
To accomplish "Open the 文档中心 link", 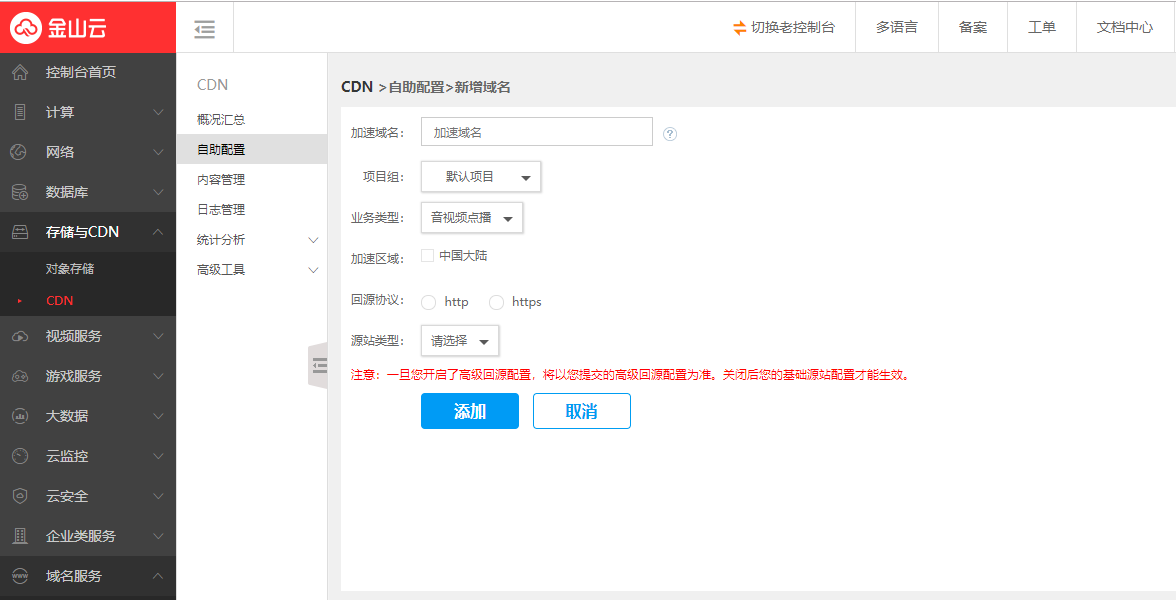I will 1124,28.
